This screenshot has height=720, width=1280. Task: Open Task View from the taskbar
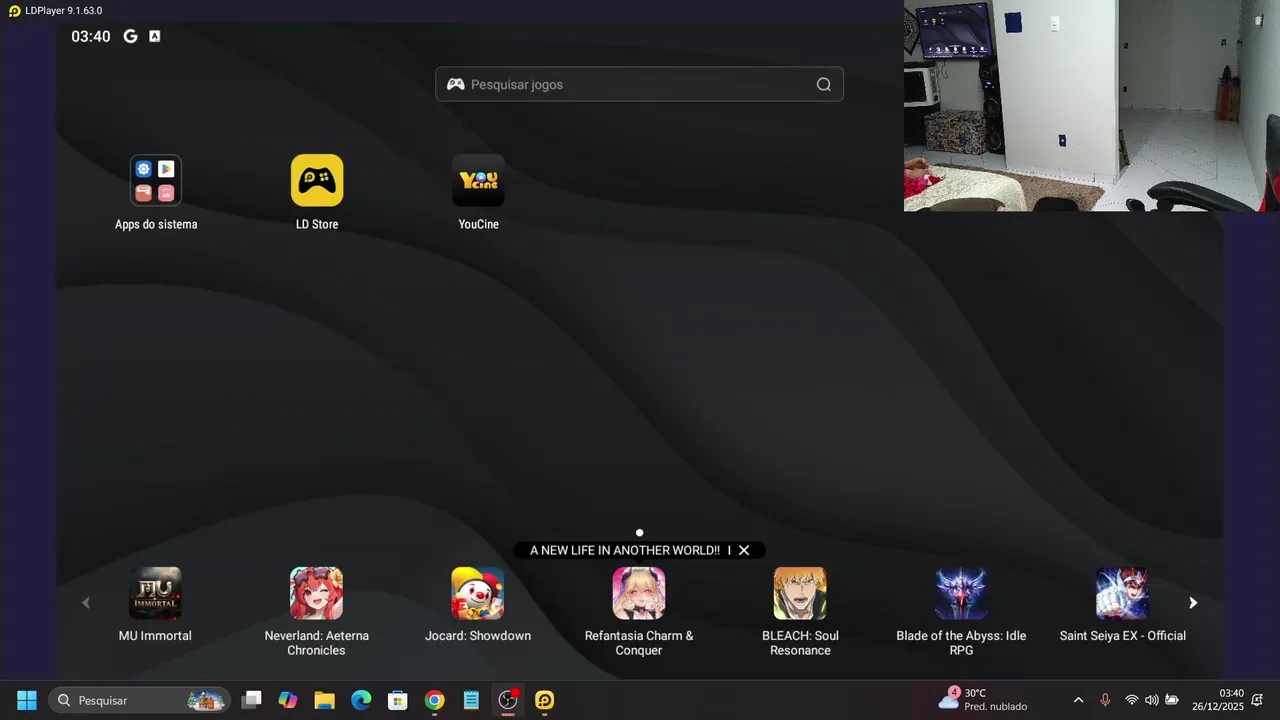tap(252, 700)
